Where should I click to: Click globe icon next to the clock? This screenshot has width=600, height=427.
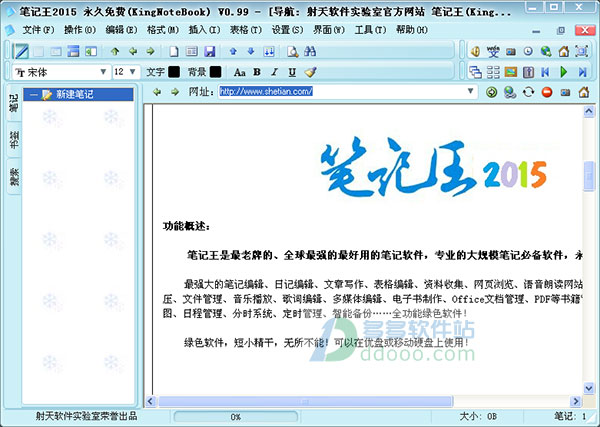pos(546,51)
